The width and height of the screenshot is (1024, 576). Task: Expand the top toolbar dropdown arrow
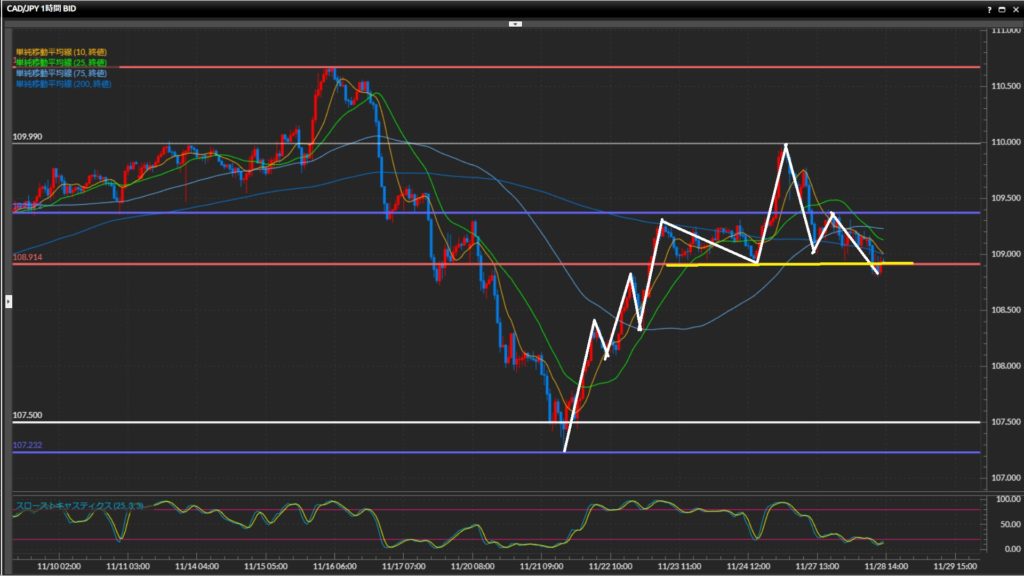514,22
